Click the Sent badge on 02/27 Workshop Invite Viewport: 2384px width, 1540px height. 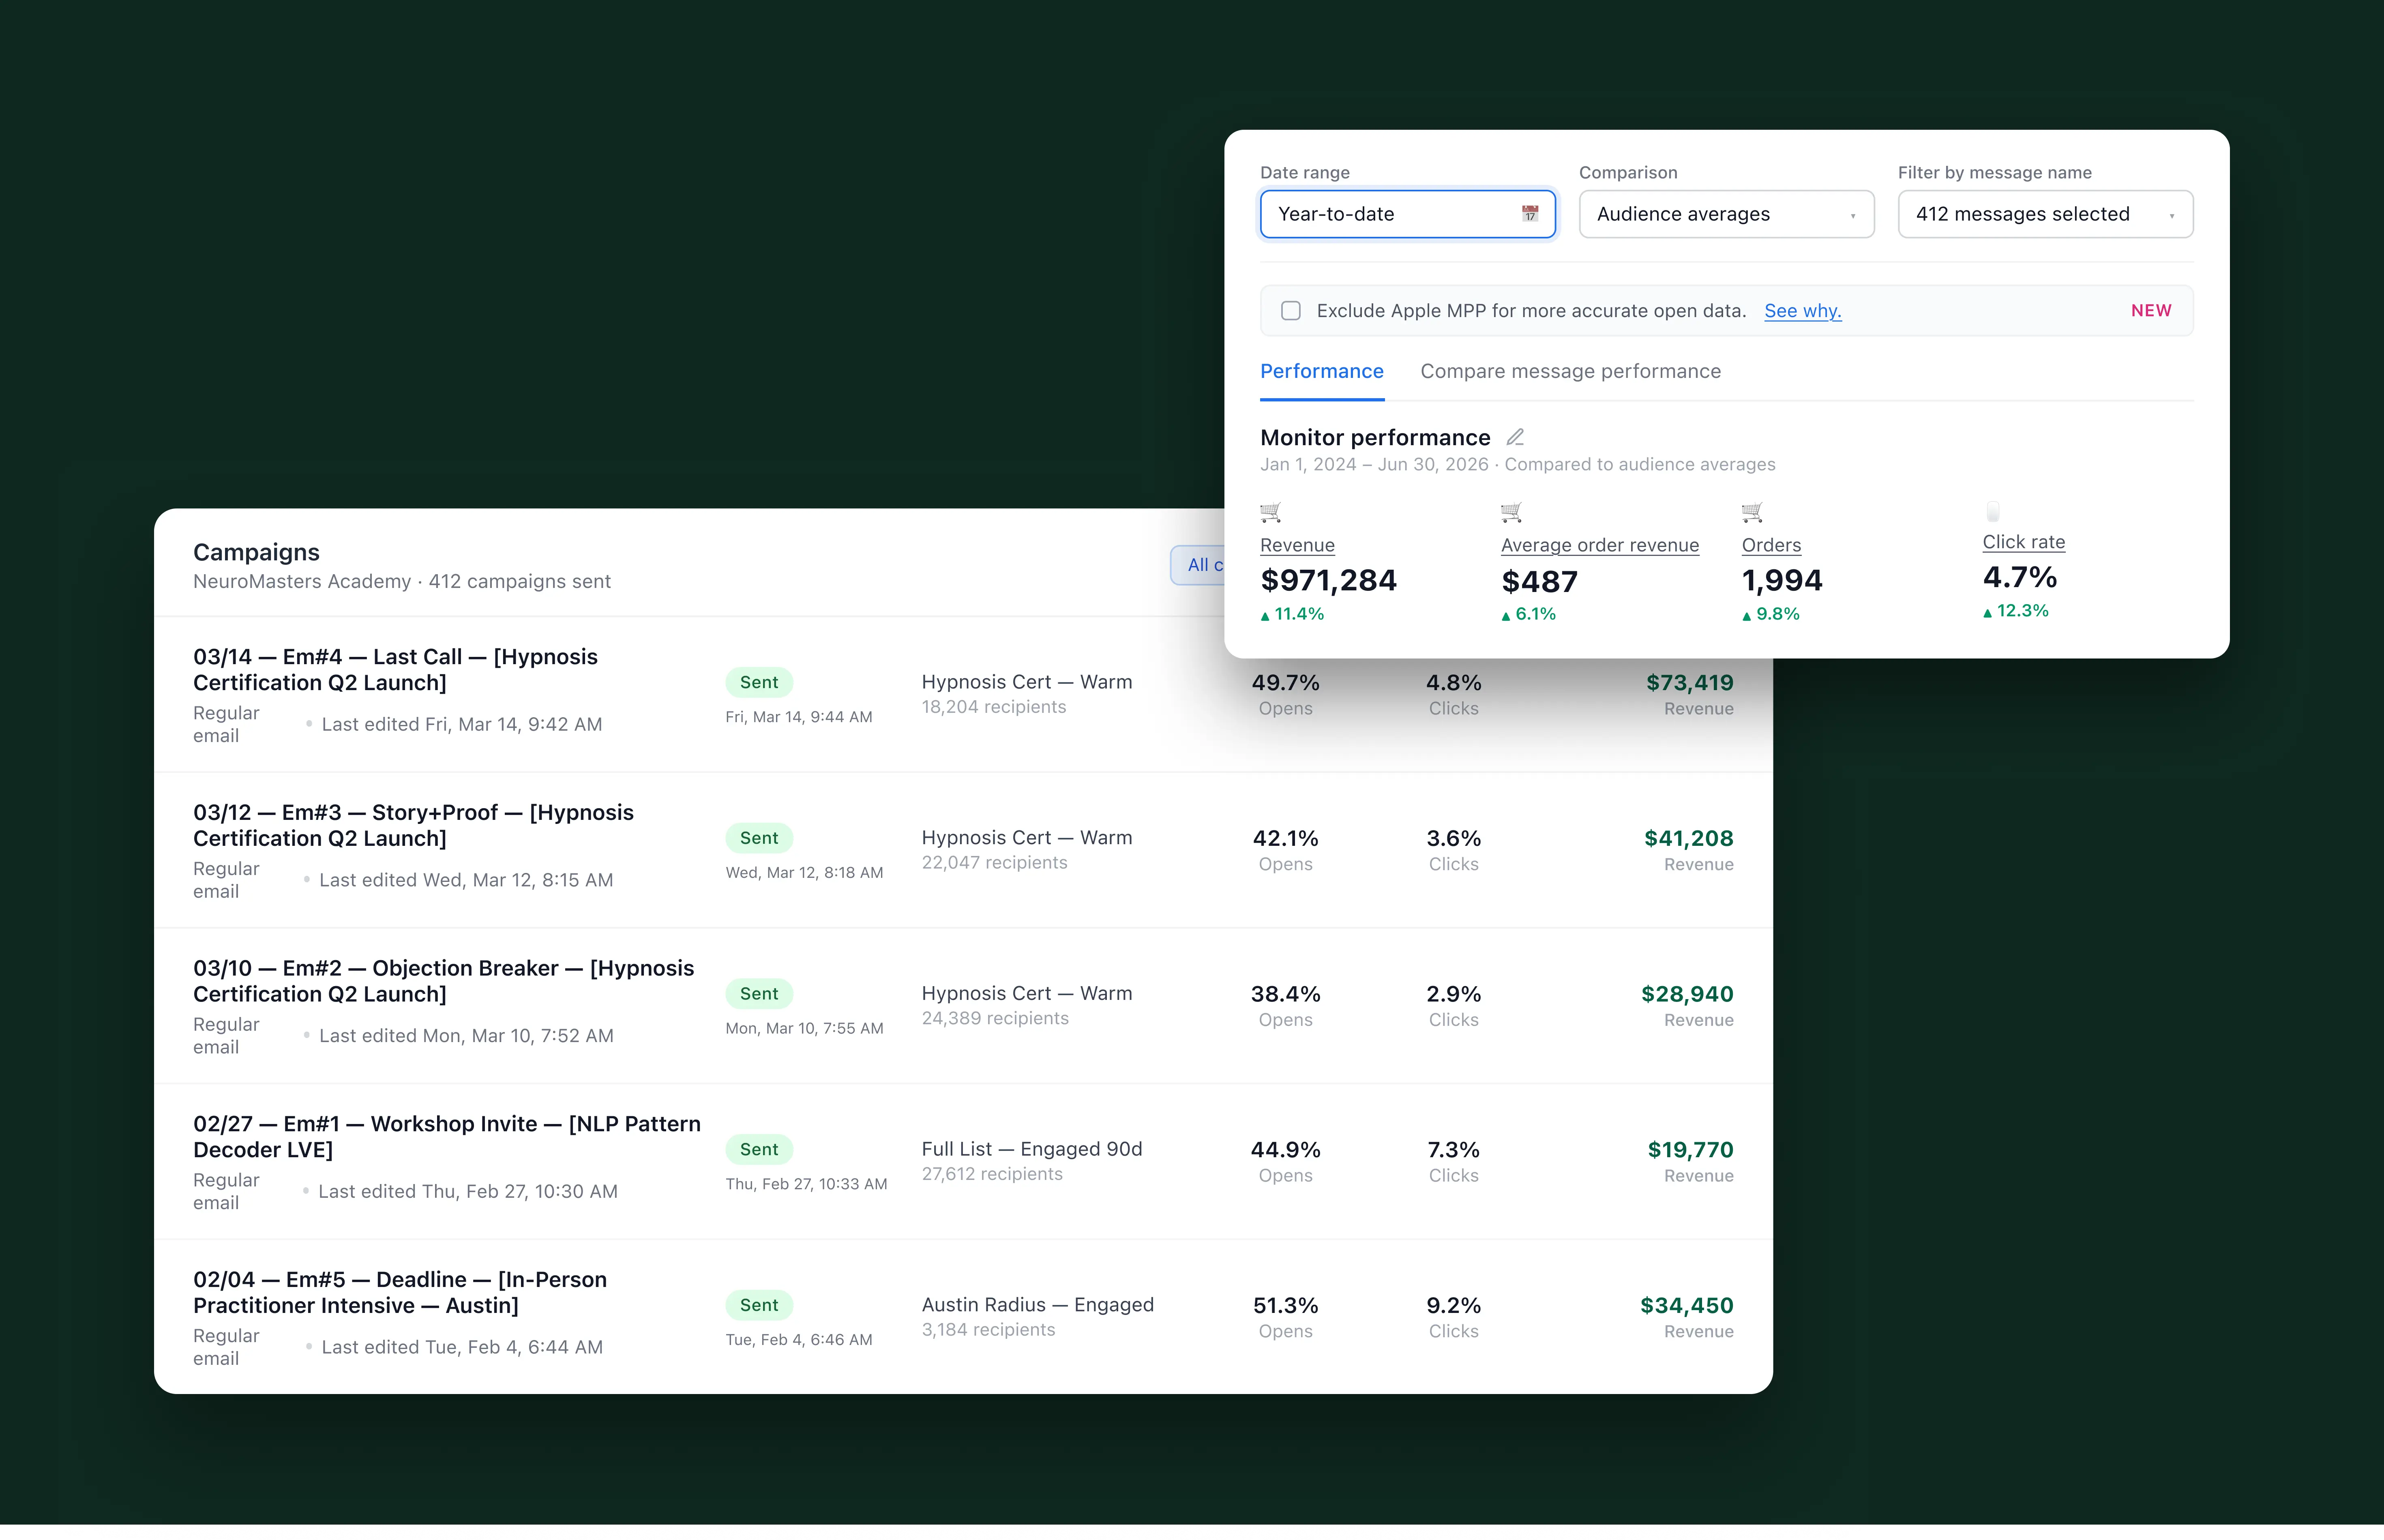pyautogui.click(x=759, y=1149)
